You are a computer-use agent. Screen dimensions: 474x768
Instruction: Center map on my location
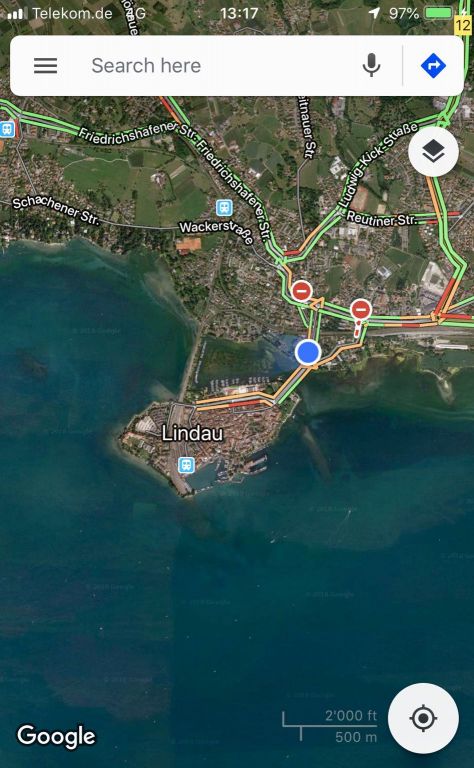(424, 718)
